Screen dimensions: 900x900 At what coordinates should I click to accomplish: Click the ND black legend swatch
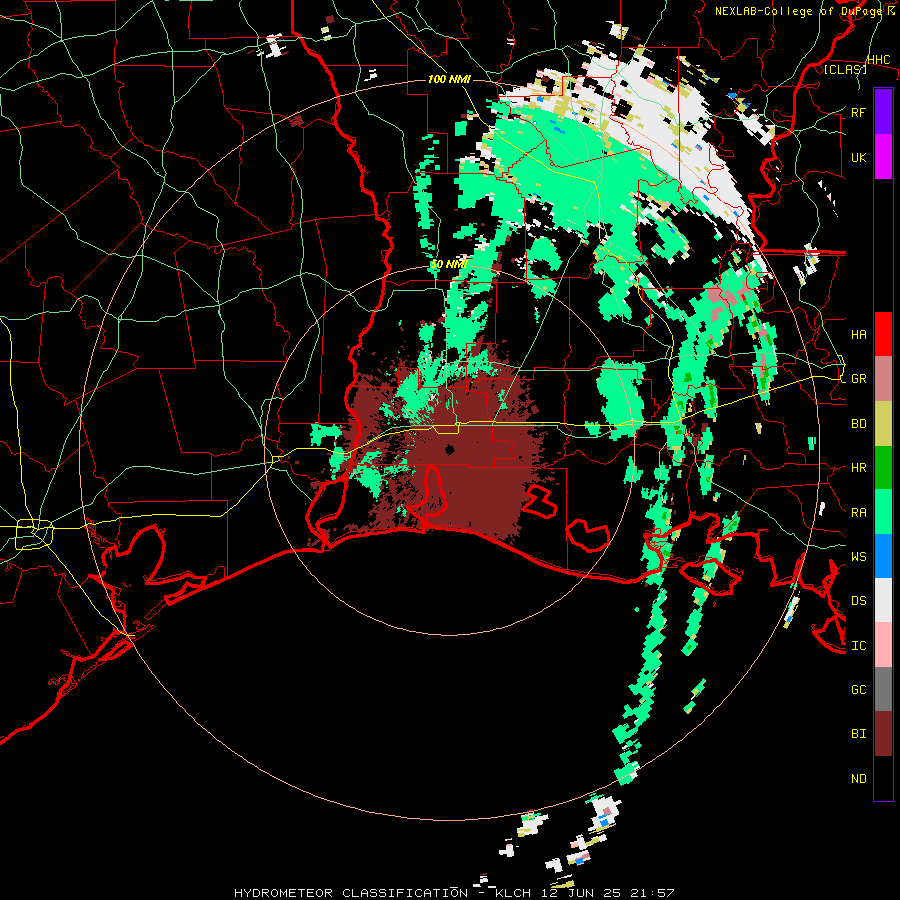point(883,778)
